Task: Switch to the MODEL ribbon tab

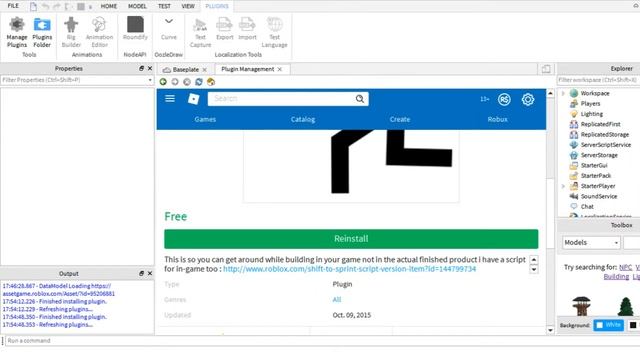Action: coord(137,6)
